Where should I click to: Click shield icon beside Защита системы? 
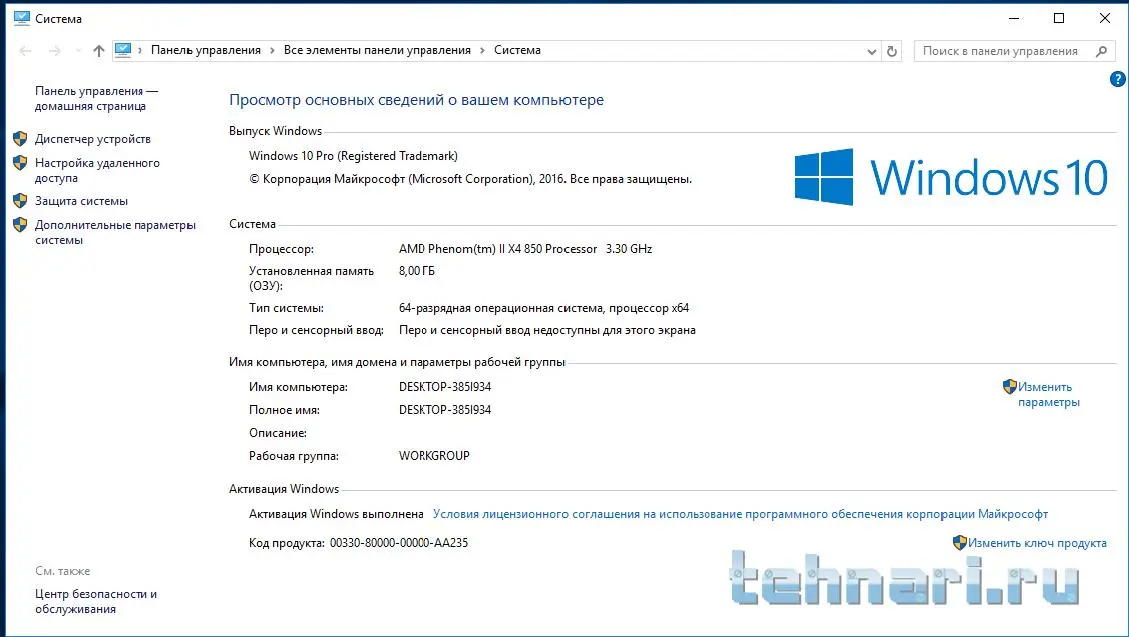click(x=20, y=201)
